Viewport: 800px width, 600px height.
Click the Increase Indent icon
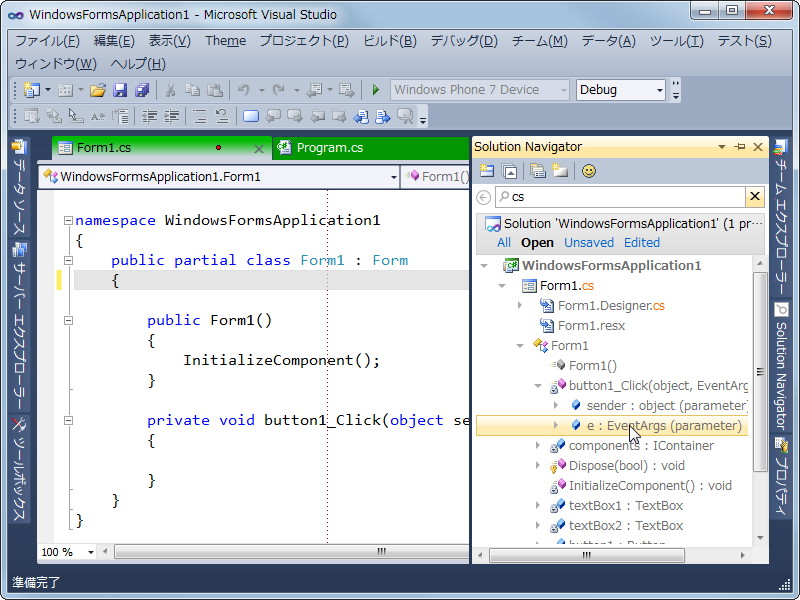pyautogui.click(x=171, y=117)
